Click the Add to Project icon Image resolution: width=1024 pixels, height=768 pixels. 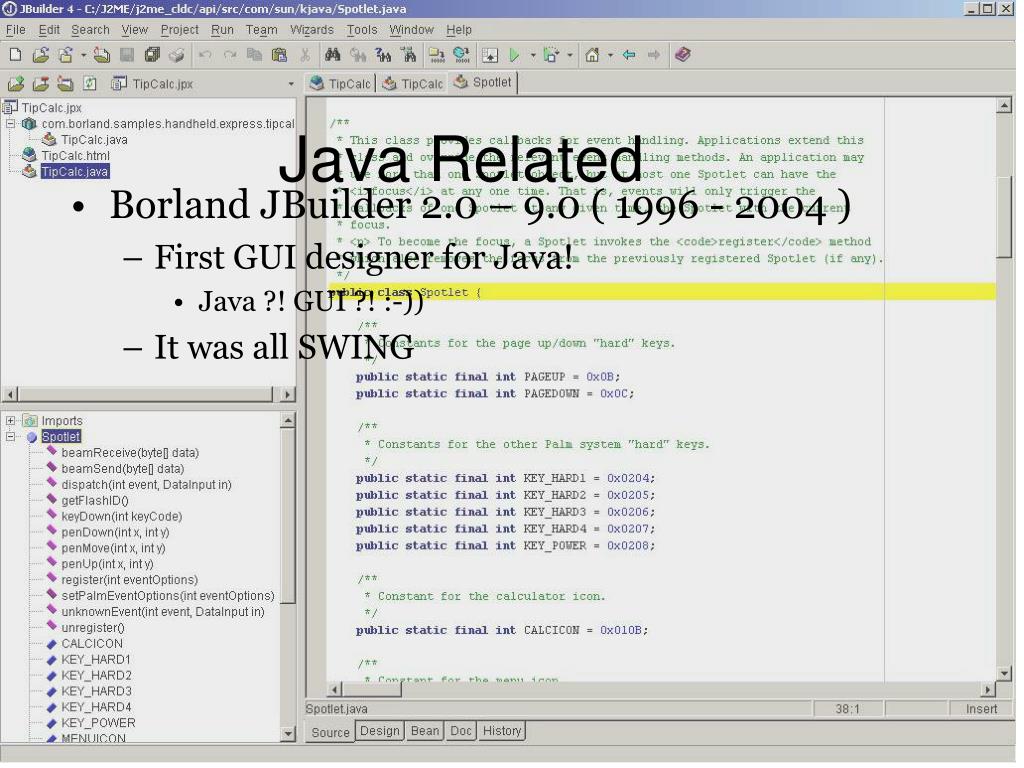coord(16,84)
